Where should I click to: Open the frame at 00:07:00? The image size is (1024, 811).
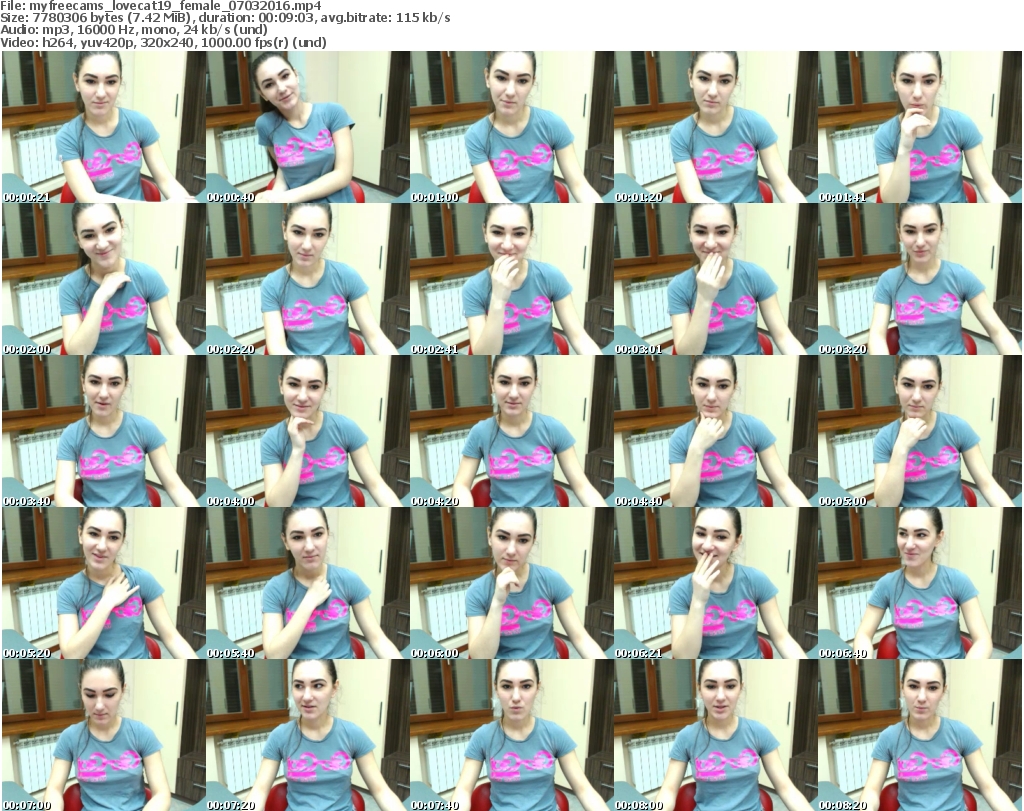[103, 735]
